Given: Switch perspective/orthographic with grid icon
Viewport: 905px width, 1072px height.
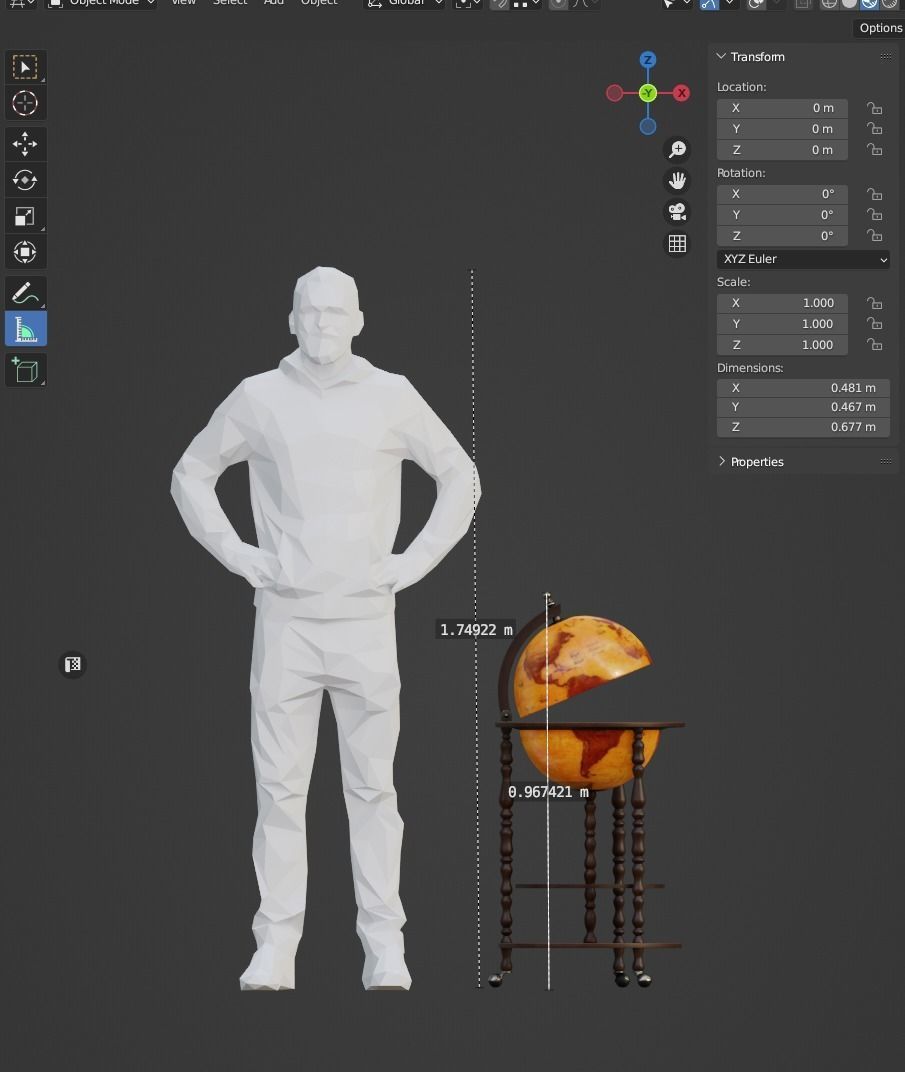Looking at the screenshot, I should pos(677,243).
